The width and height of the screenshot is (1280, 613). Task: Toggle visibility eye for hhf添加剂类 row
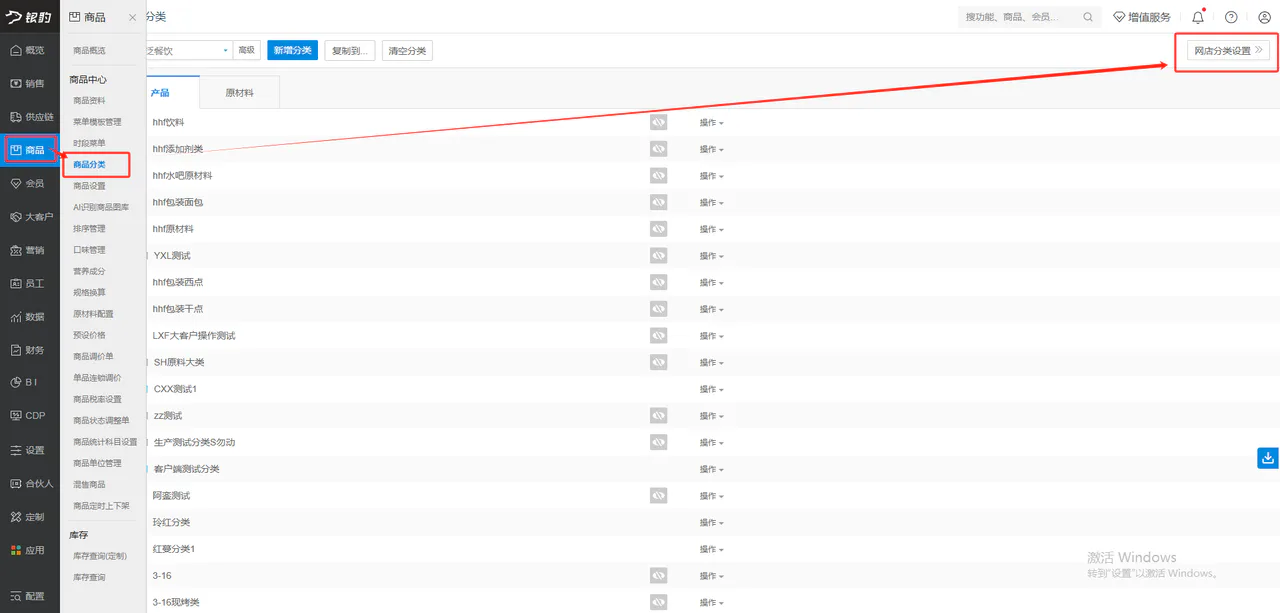click(658, 149)
